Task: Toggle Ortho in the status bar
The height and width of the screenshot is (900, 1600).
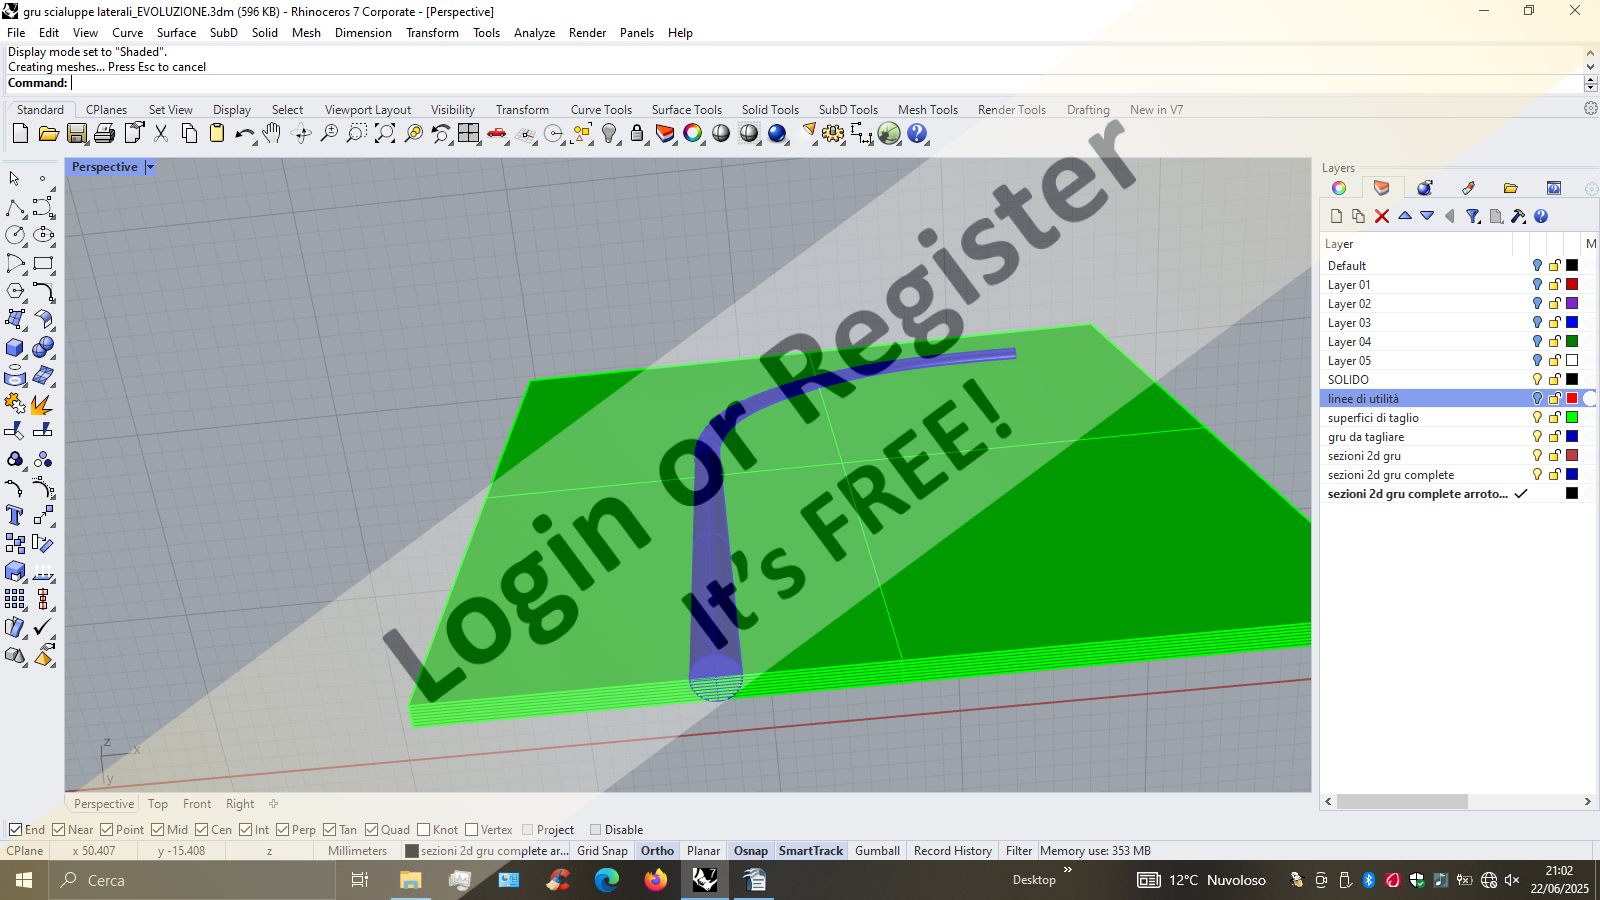Action: 657,851
